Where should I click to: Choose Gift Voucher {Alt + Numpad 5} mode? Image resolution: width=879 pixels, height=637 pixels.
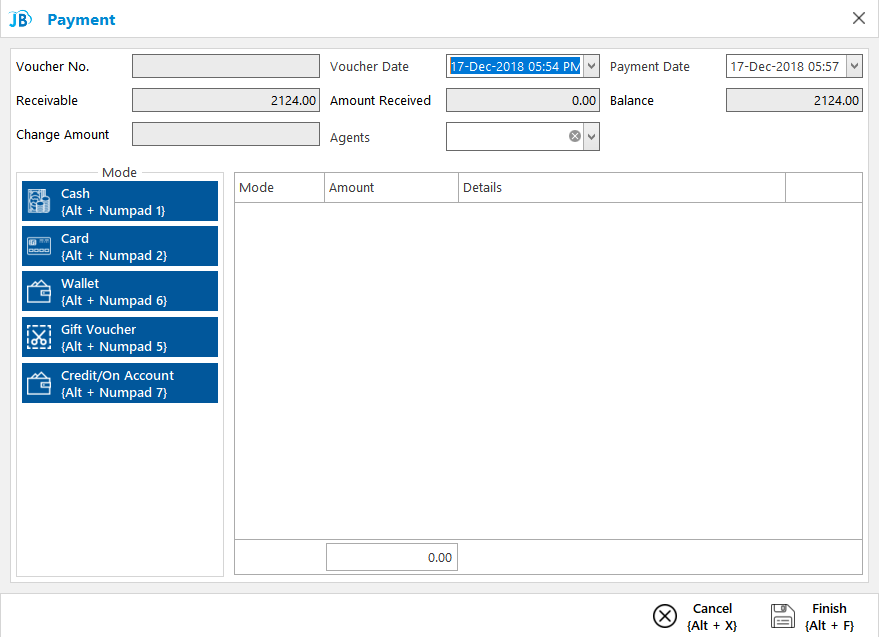click(120, 337)
